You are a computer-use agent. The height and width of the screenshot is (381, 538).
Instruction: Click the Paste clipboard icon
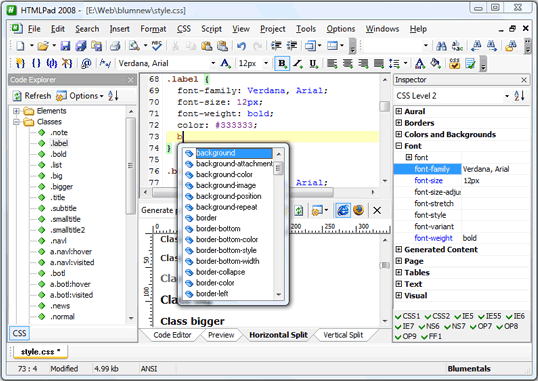[x=206, y=46]
